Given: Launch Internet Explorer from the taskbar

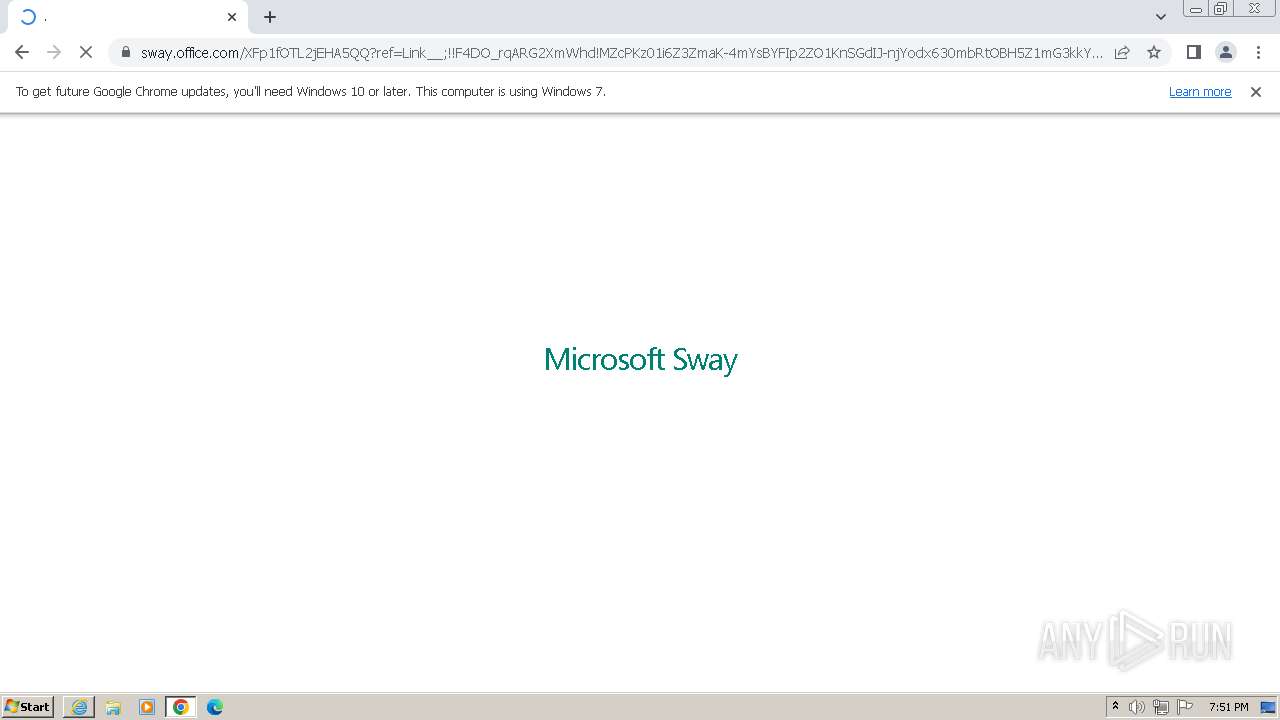Looking at the screenshot, I should tap(79, 707).
